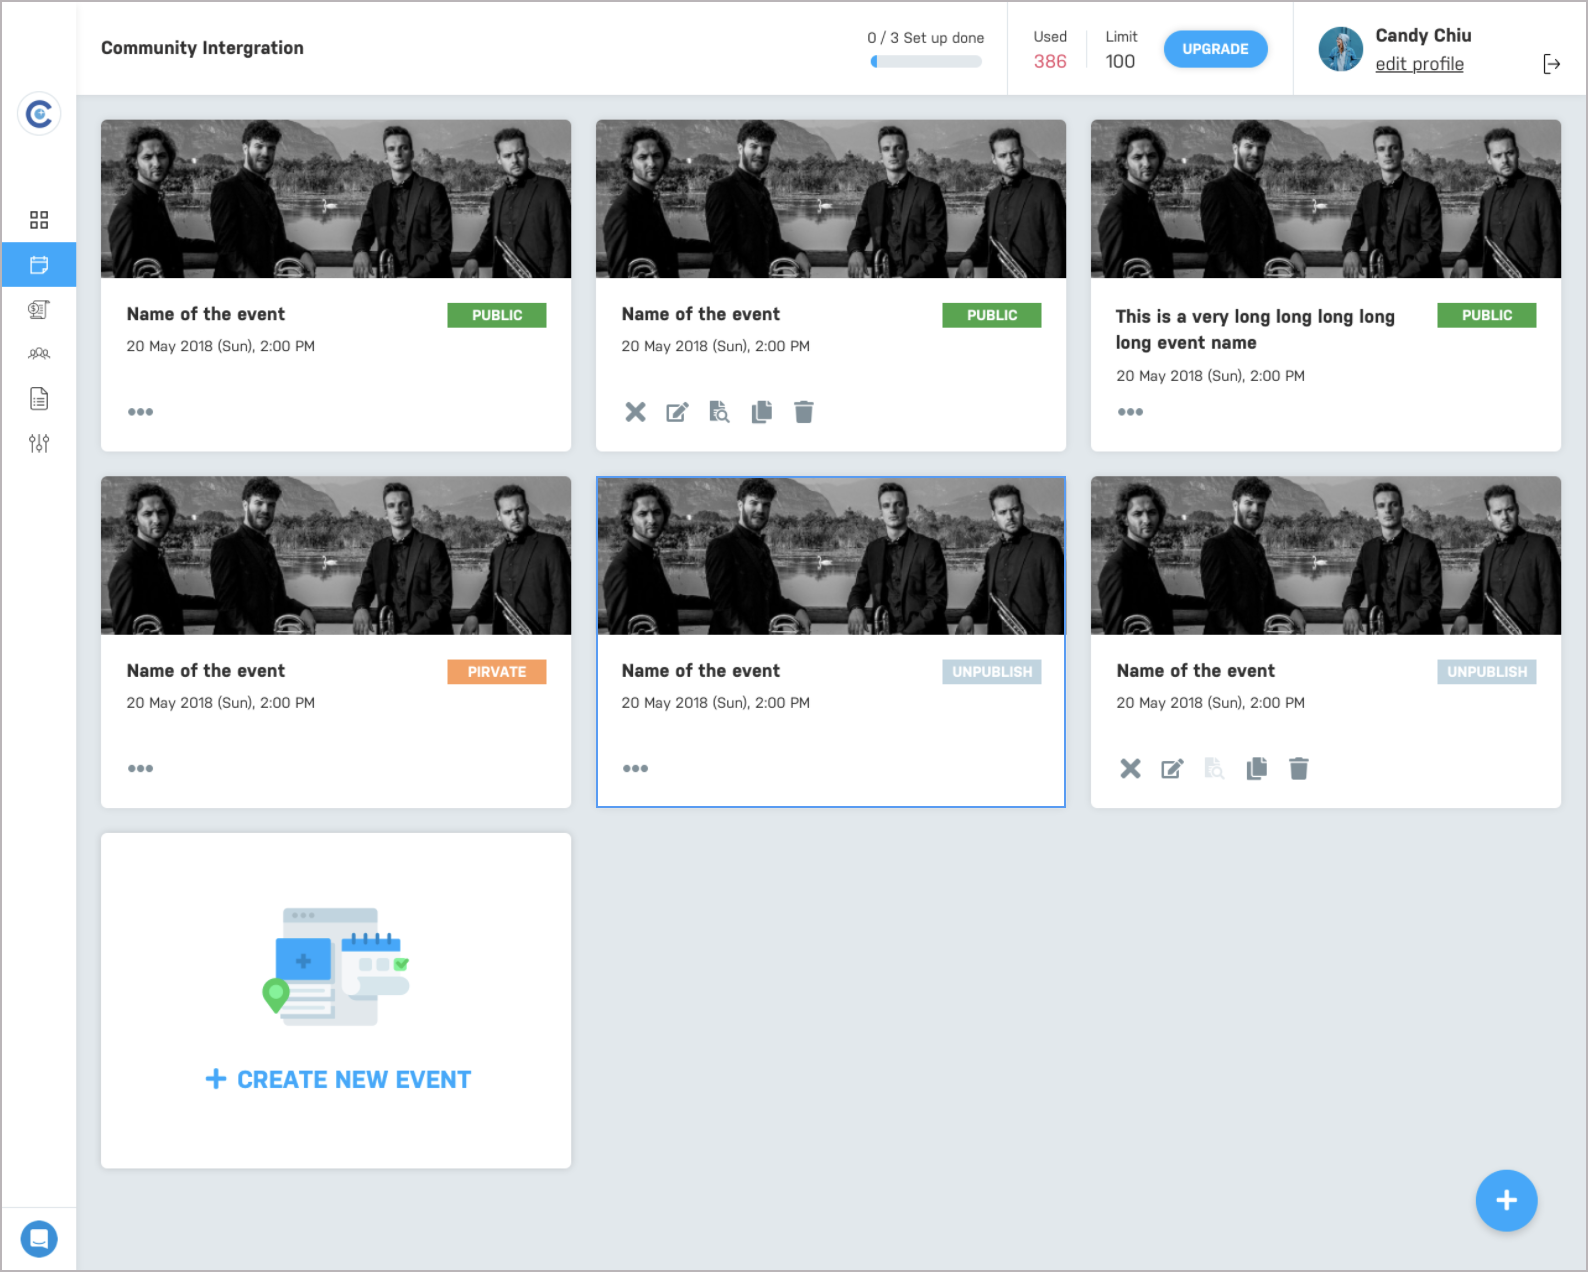Image resolution: width=1588 pixels, height=1272 pixels.
Task: Click the X icon on the right UNPUBLISH card
Action: click(1130, 768)
